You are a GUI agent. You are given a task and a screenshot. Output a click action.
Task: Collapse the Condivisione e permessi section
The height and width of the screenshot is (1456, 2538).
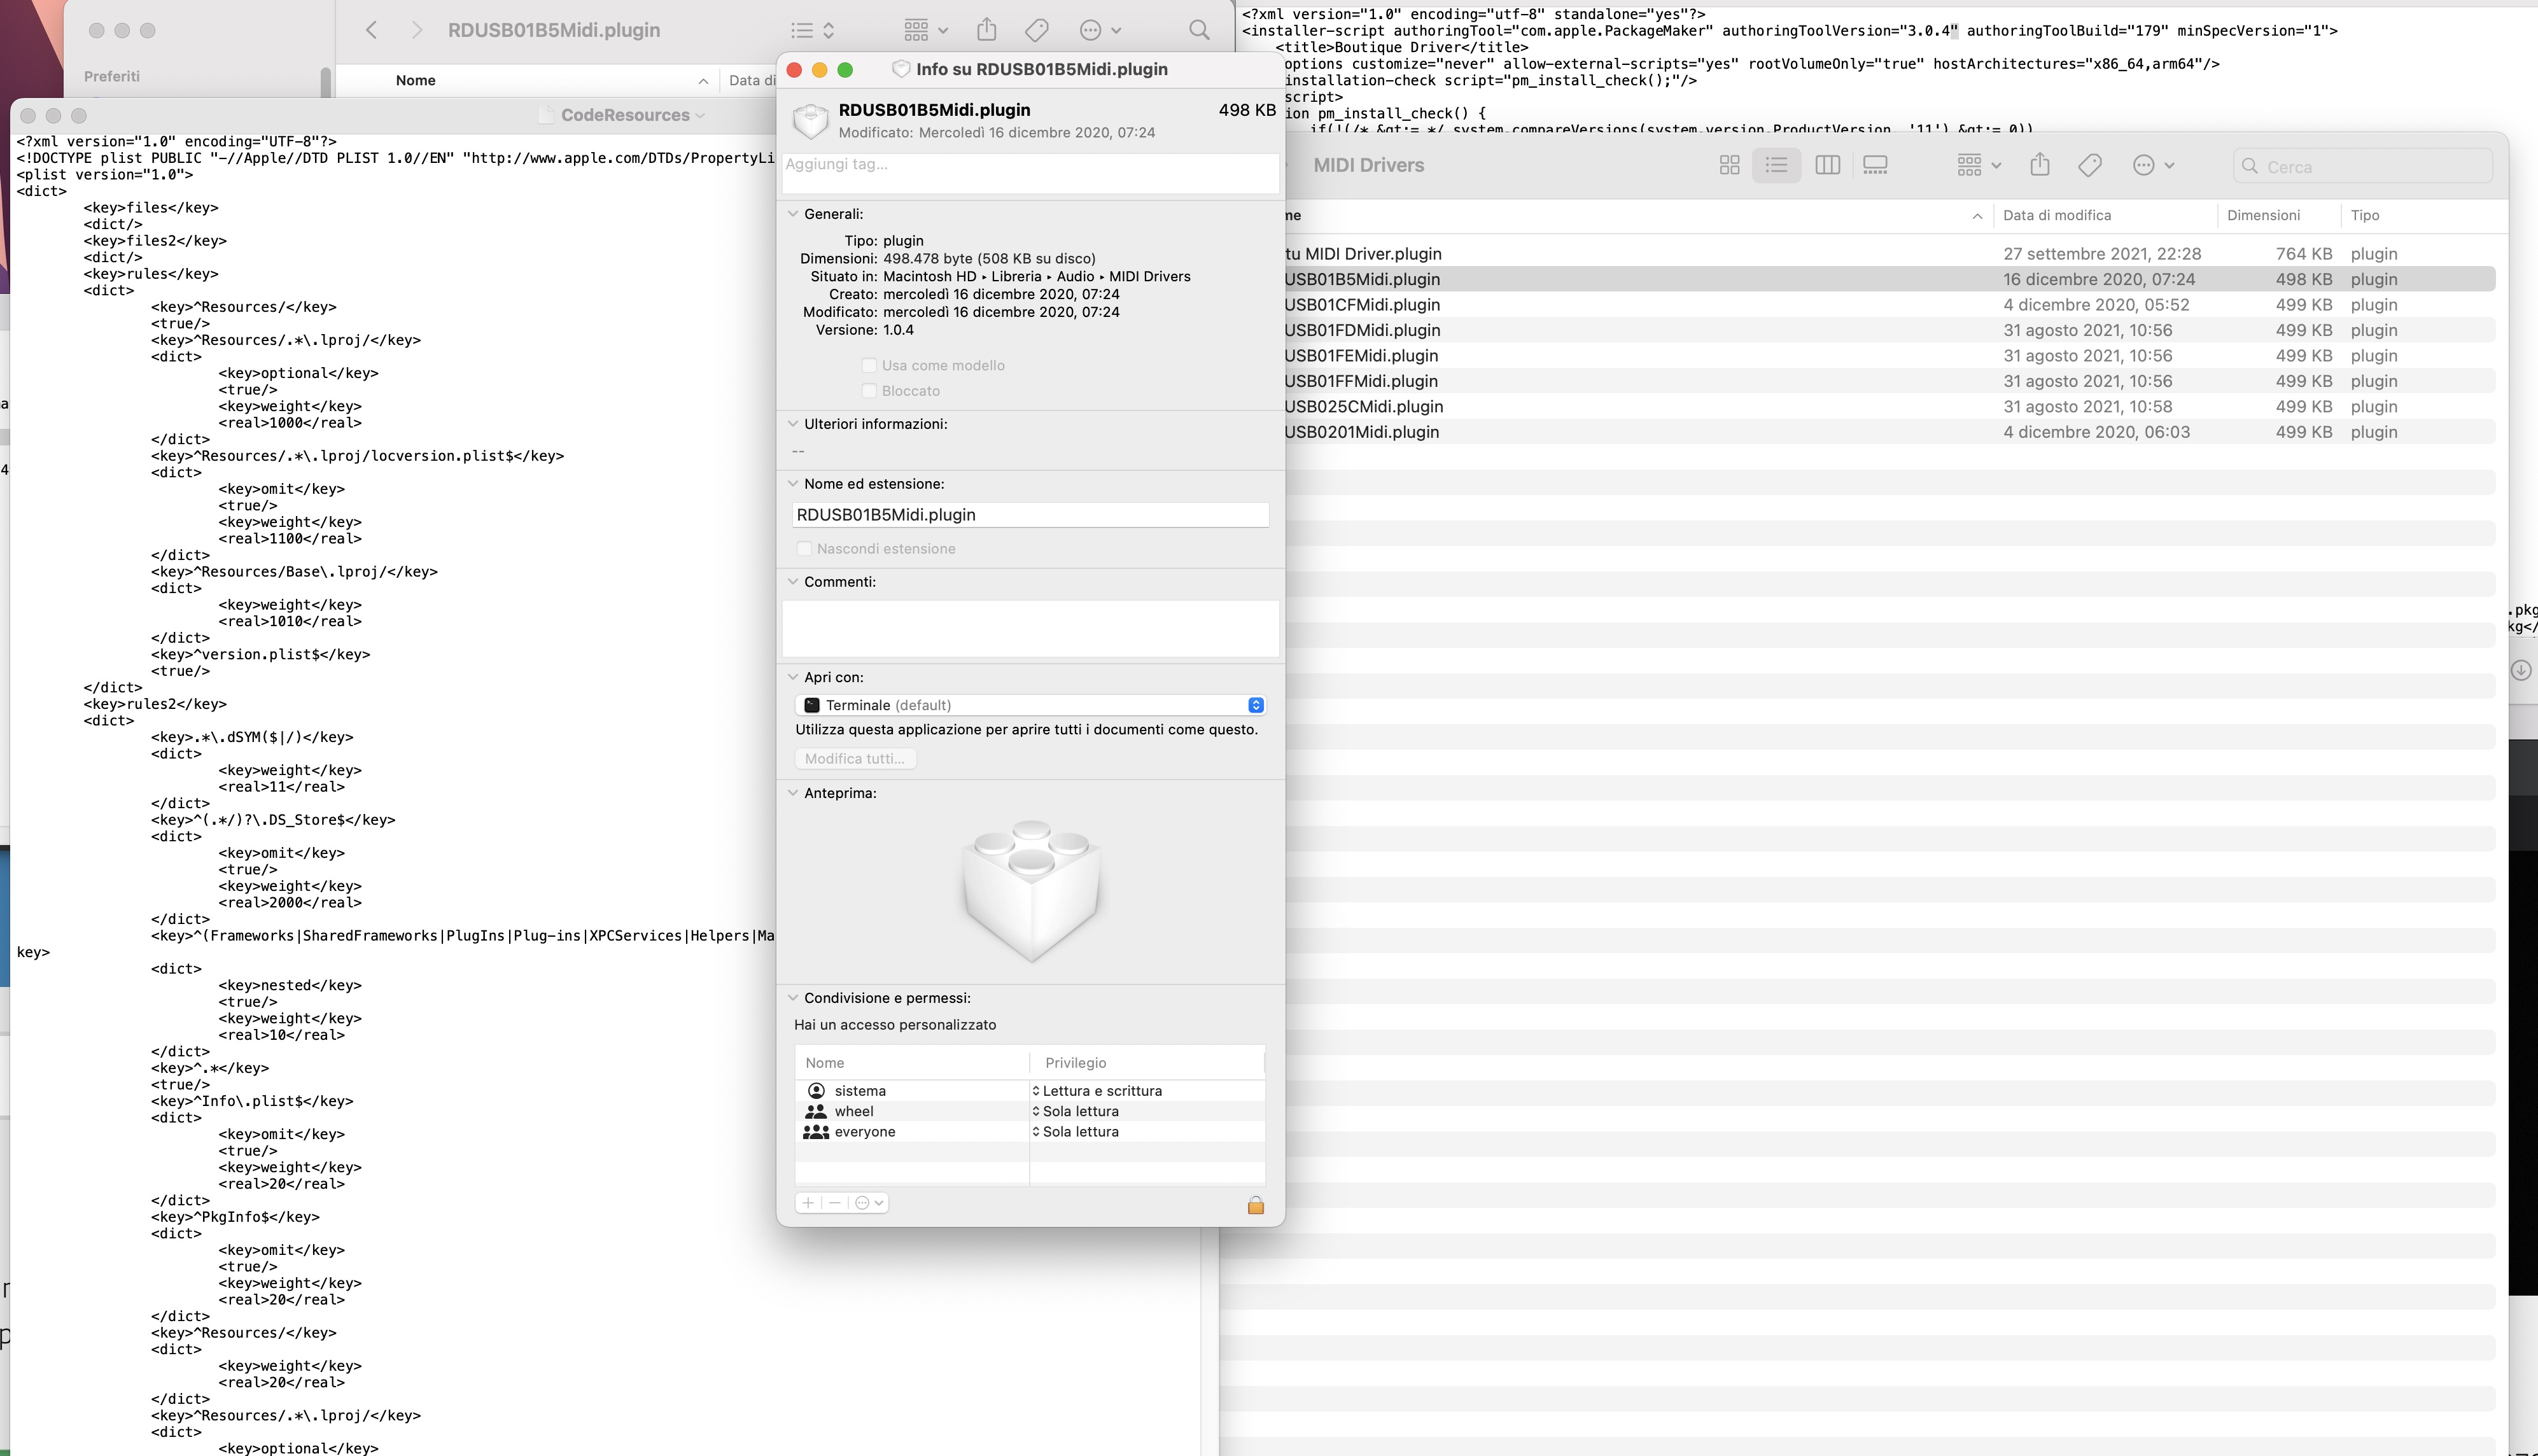793,998
